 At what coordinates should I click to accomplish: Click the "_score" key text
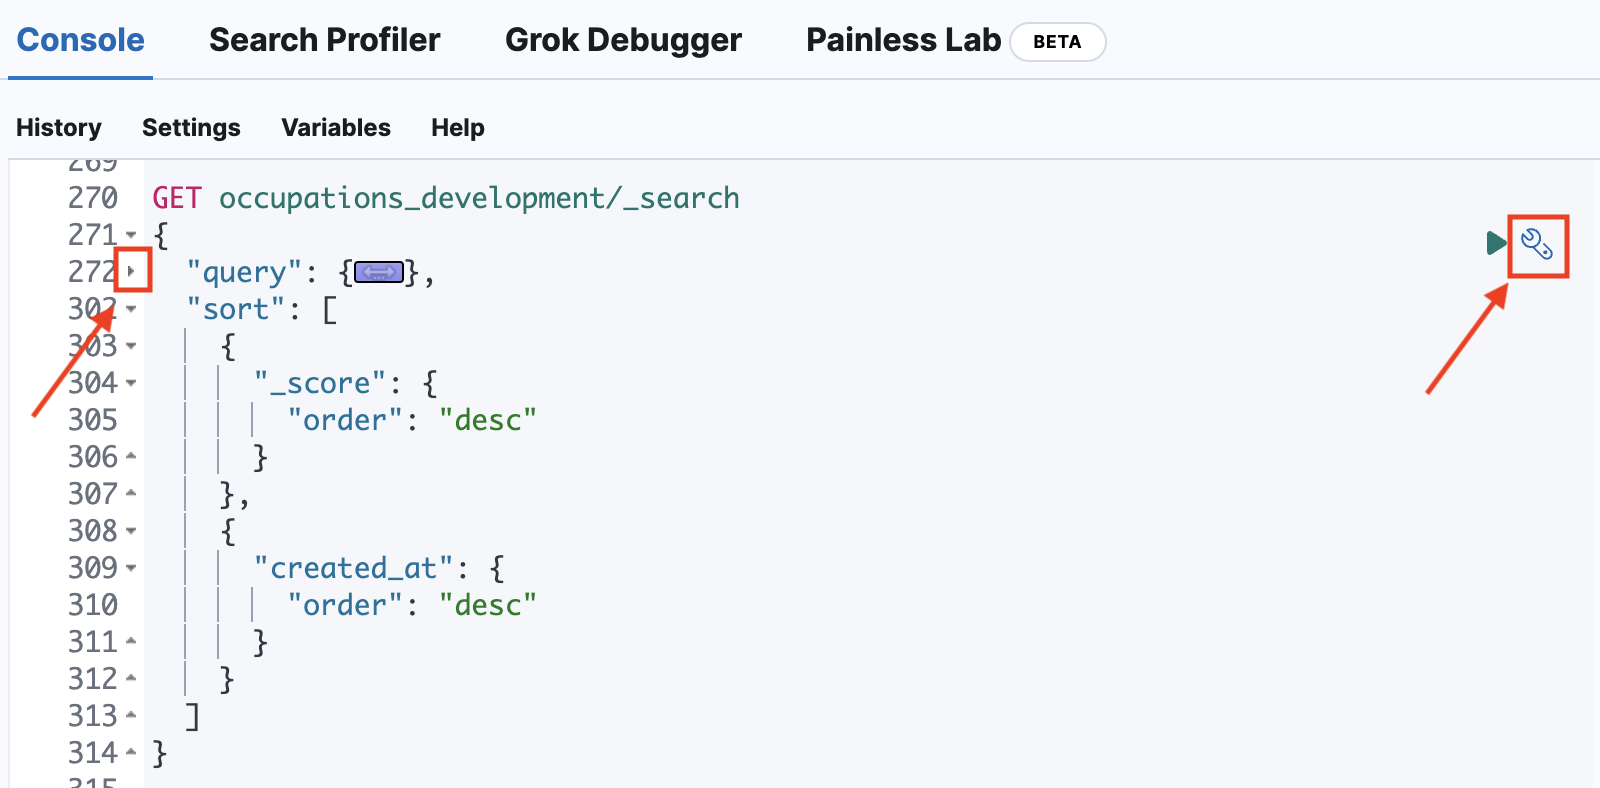(x=320, y=383)
